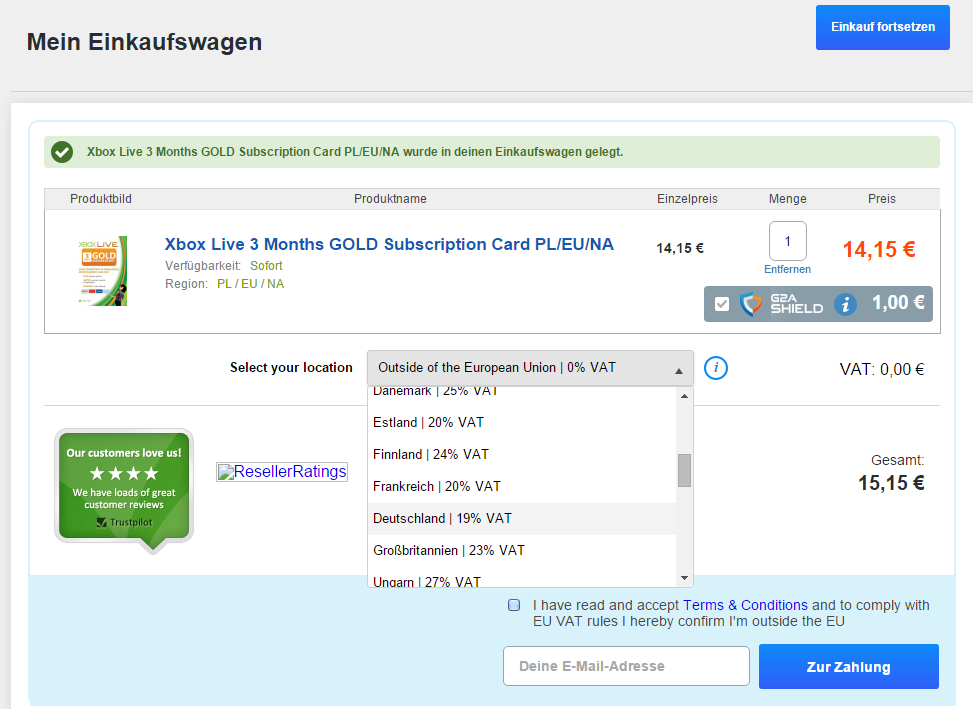Click the dropdown list scrollbar thumb
Viewport: 973px width, 709px height.
point(684,470)
